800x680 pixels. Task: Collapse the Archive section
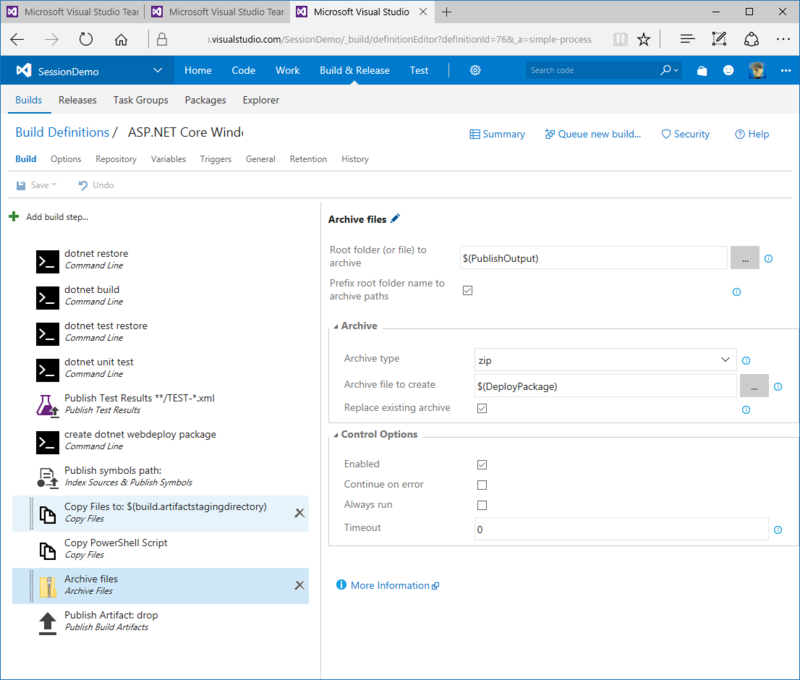pos(336,326)
